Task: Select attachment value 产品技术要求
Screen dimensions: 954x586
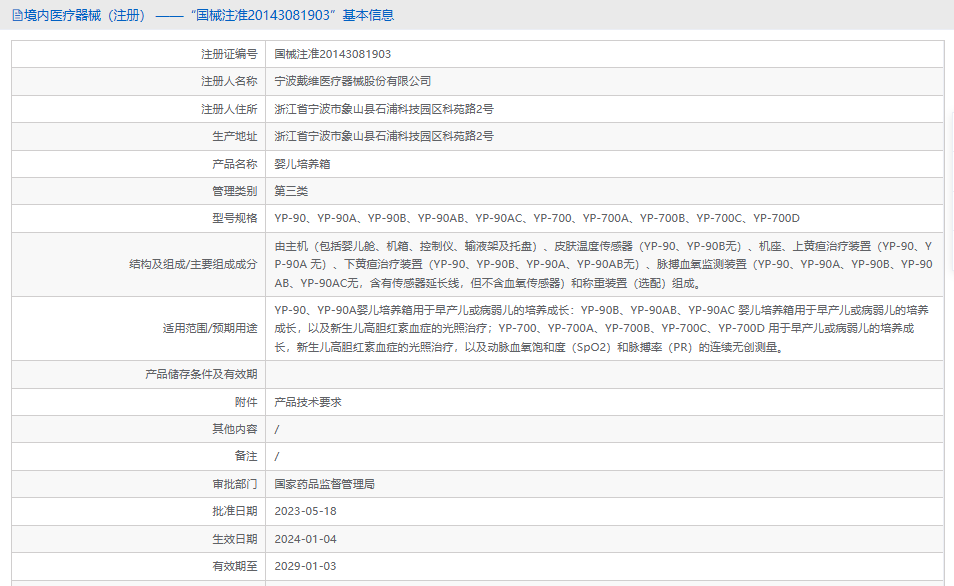Action: [x=308, y=402]
